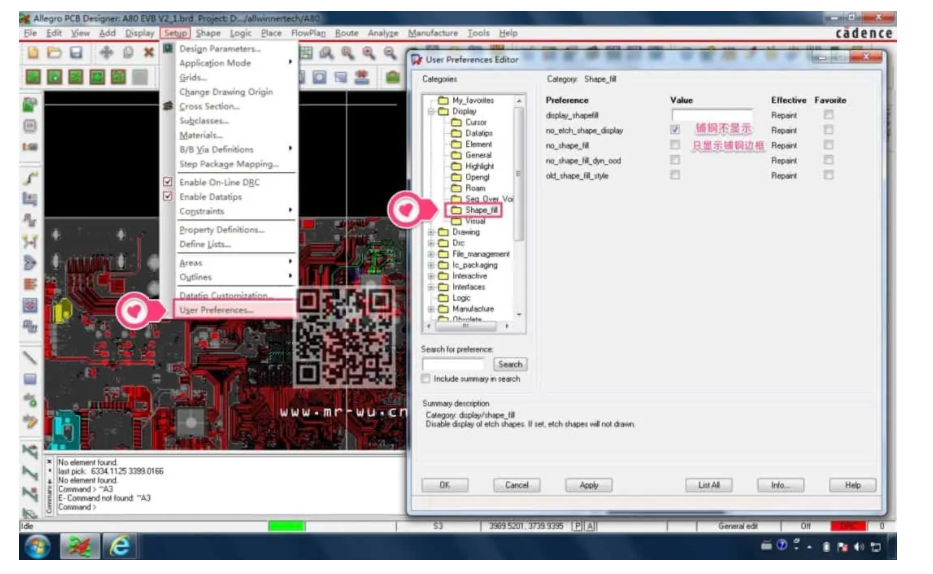Click the Windows Start orb
933x574 pixels.
(37, 546)
